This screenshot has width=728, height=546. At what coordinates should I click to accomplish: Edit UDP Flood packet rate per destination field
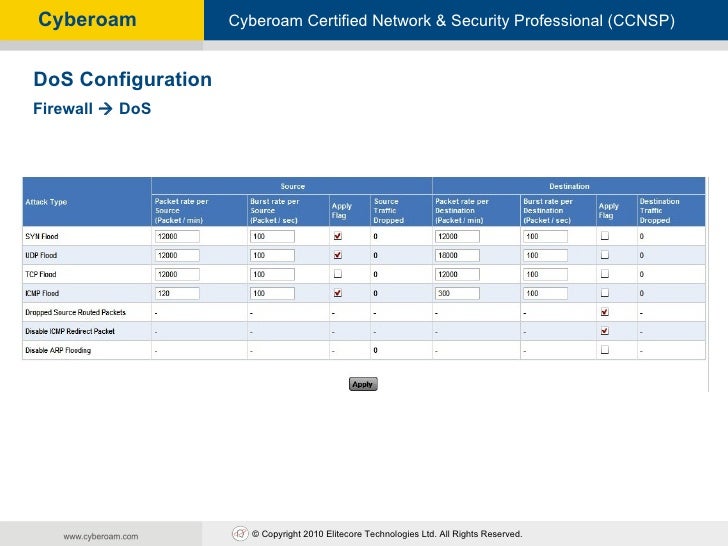(x=457, y=255)
